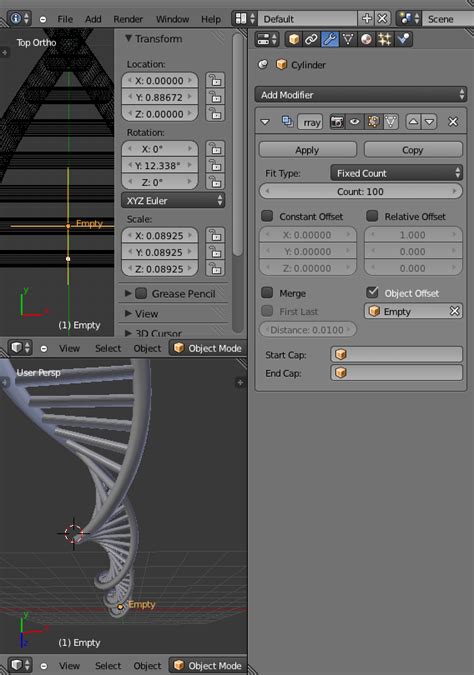Click the Rotation Y 12.338° field
474x675 pixels.
160,166
